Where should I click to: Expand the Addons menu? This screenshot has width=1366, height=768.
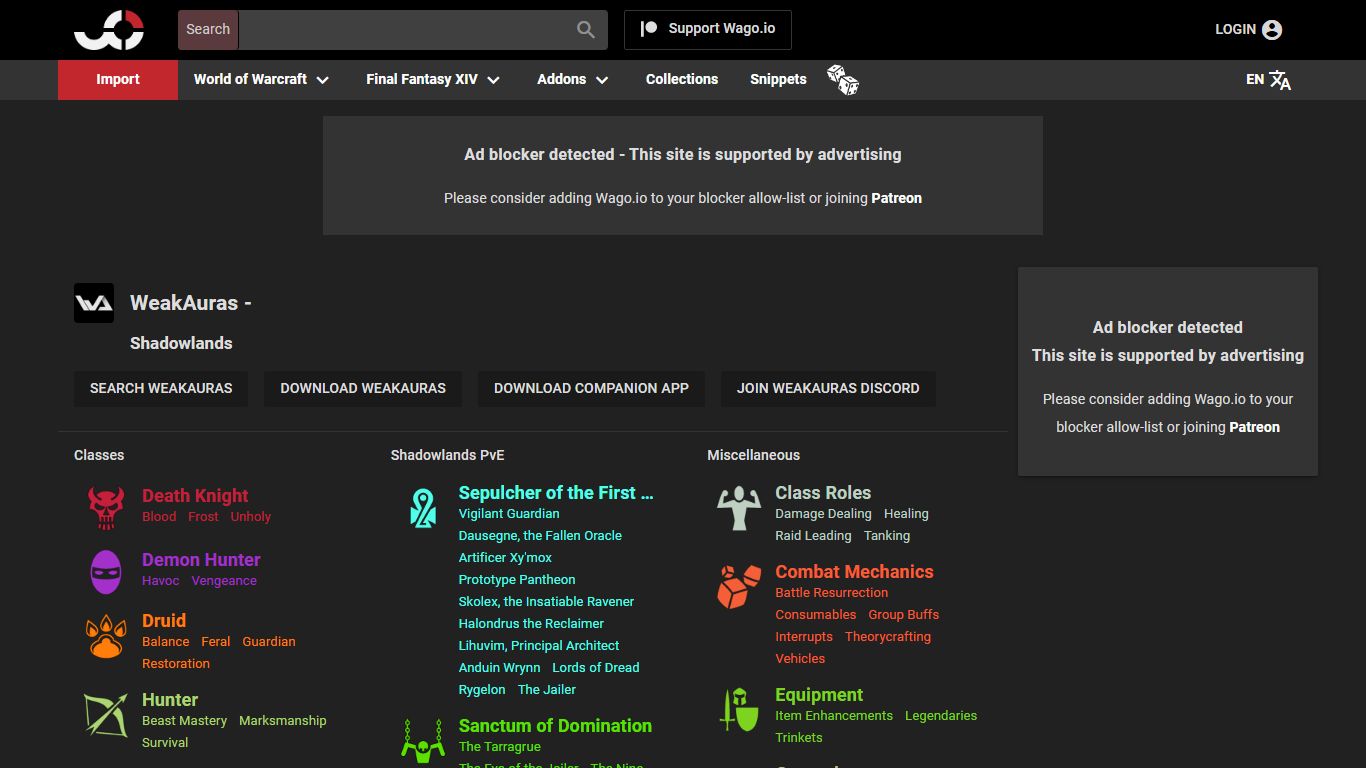[573, 80]
